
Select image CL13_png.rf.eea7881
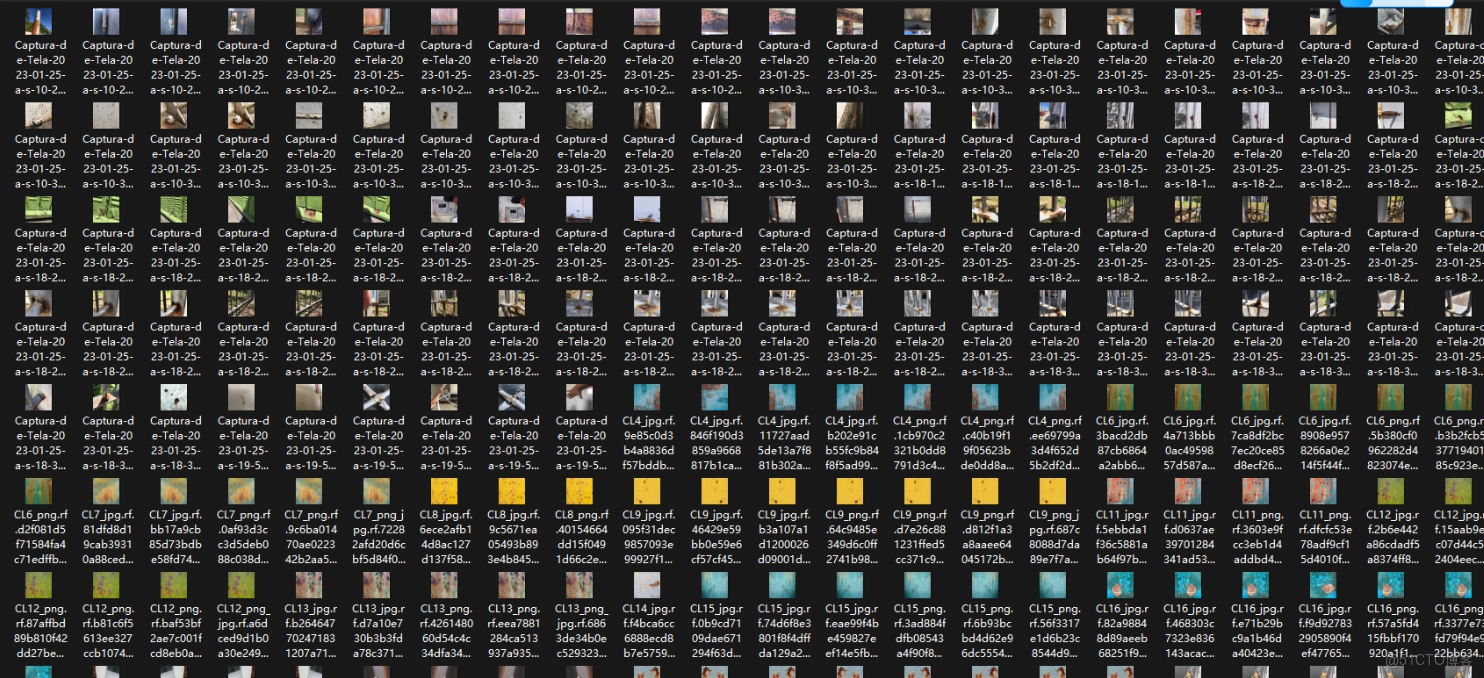point(512,586)
